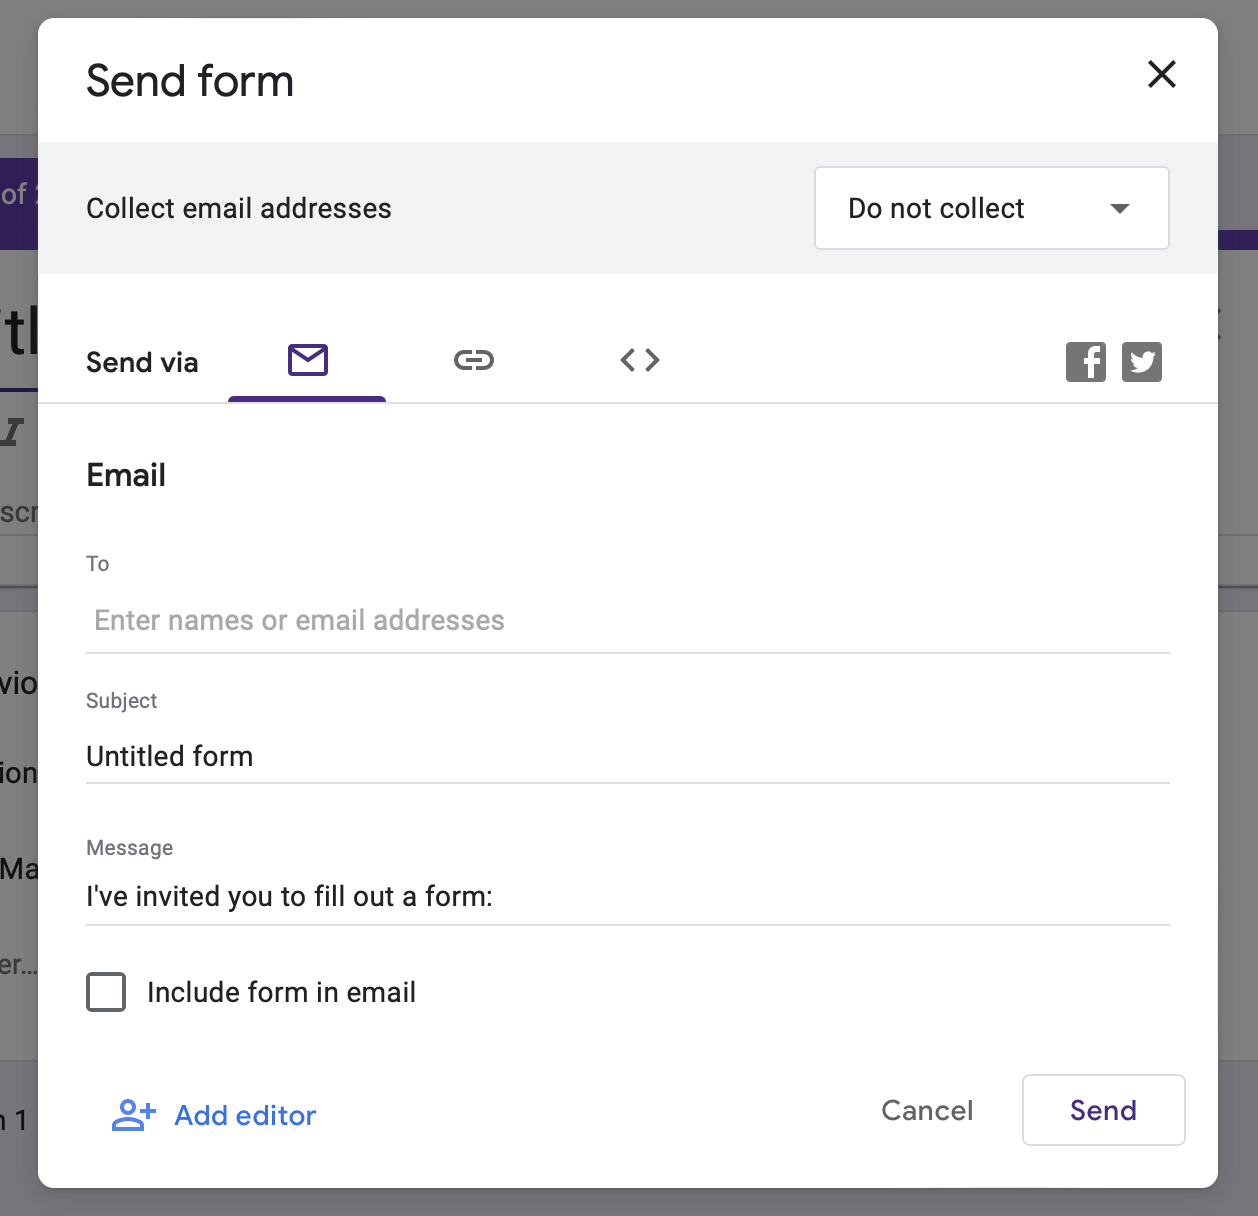Image resolution: width=1258 pixels, height=1216 pixels.
Task: Select the email envelope send option
Action: tap(307, 360)
